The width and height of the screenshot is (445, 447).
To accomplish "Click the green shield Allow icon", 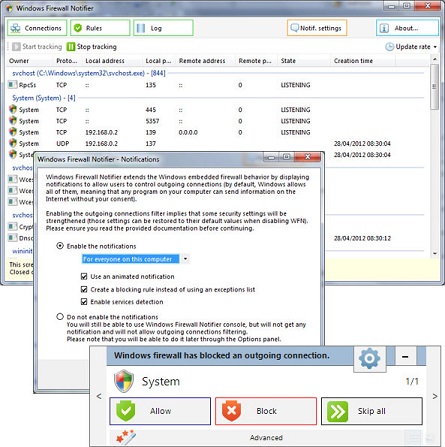I will (125, 411).
